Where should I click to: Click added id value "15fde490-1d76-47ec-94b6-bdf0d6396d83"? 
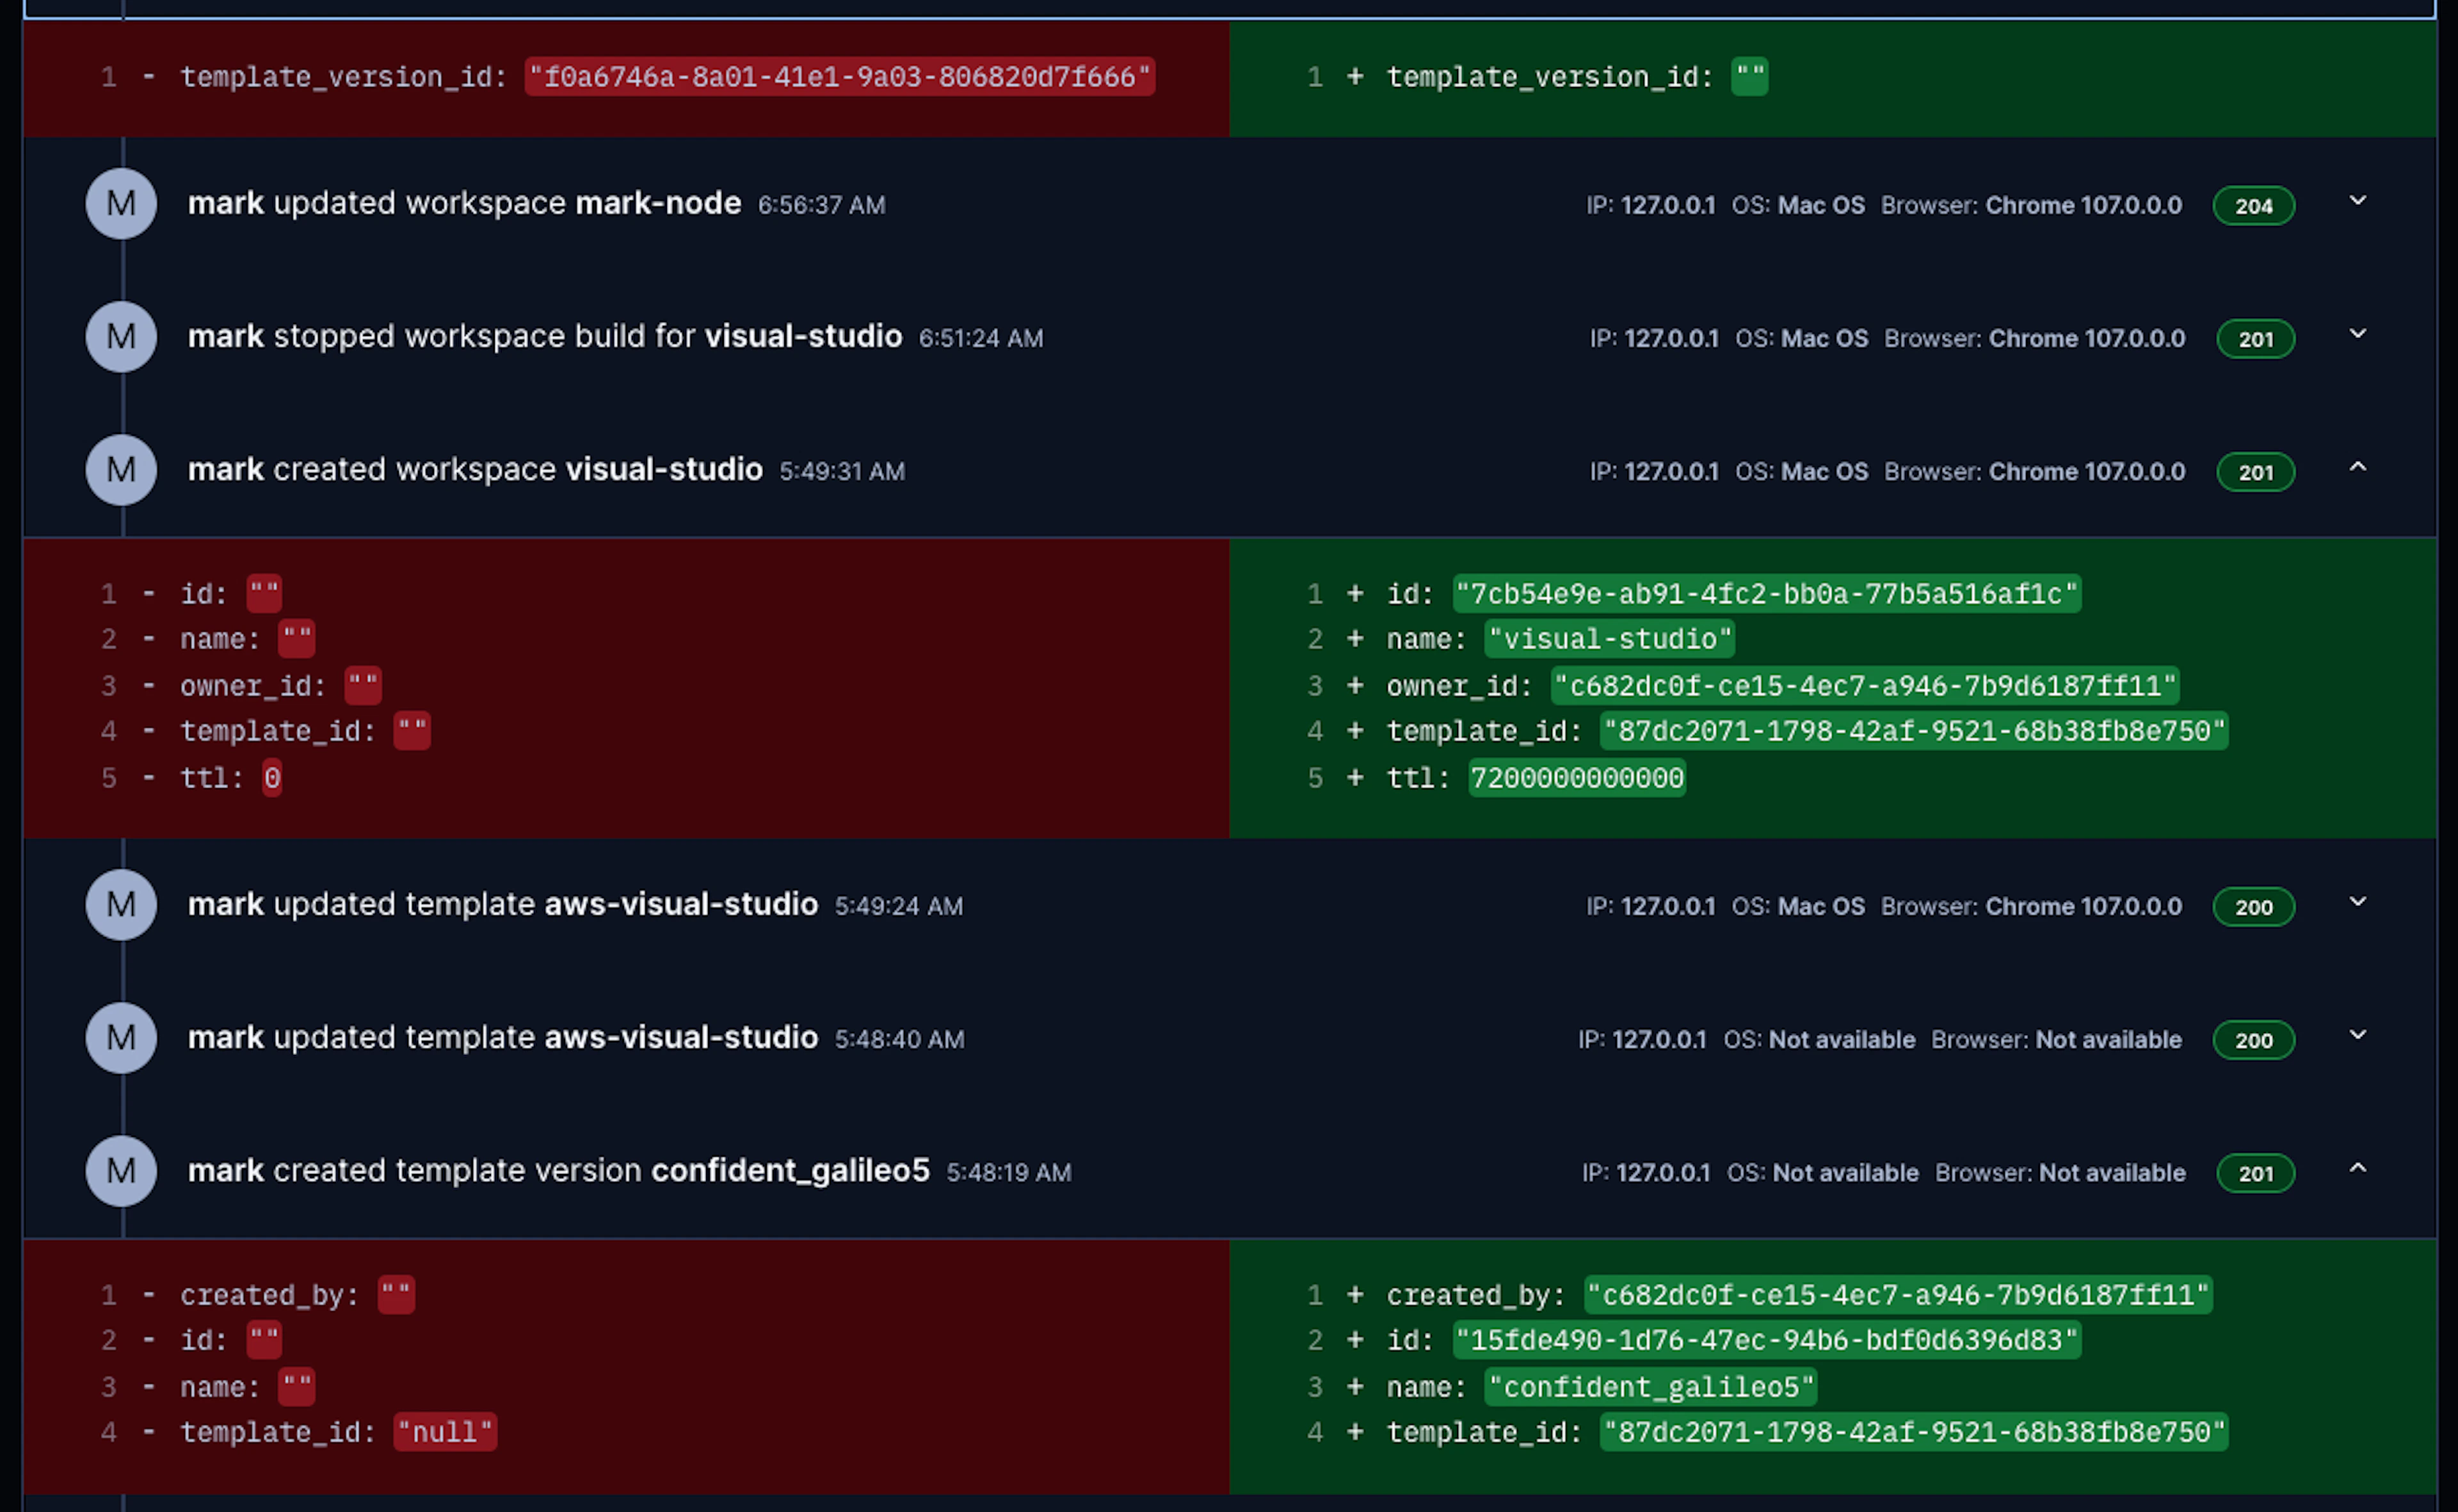coord(1767,1340)
